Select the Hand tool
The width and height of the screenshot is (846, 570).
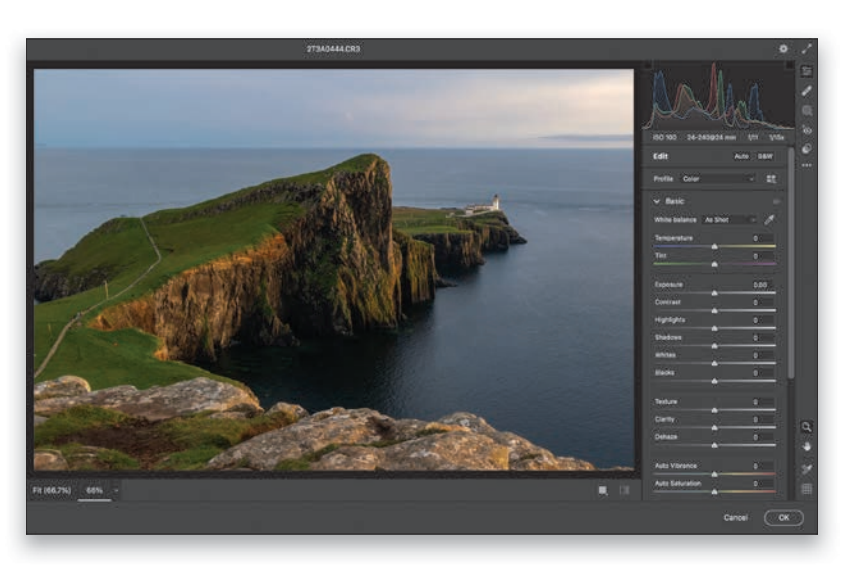point(806,446)
